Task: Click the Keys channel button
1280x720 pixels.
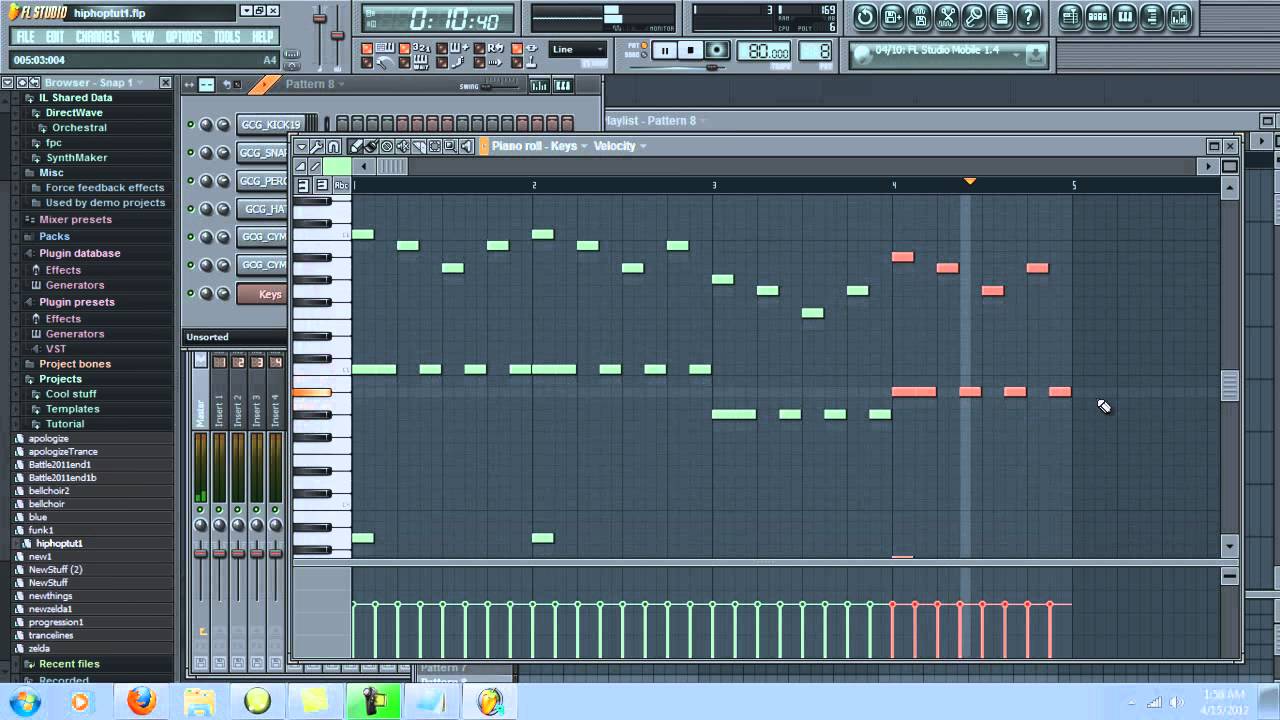Action: pos(262,294)
